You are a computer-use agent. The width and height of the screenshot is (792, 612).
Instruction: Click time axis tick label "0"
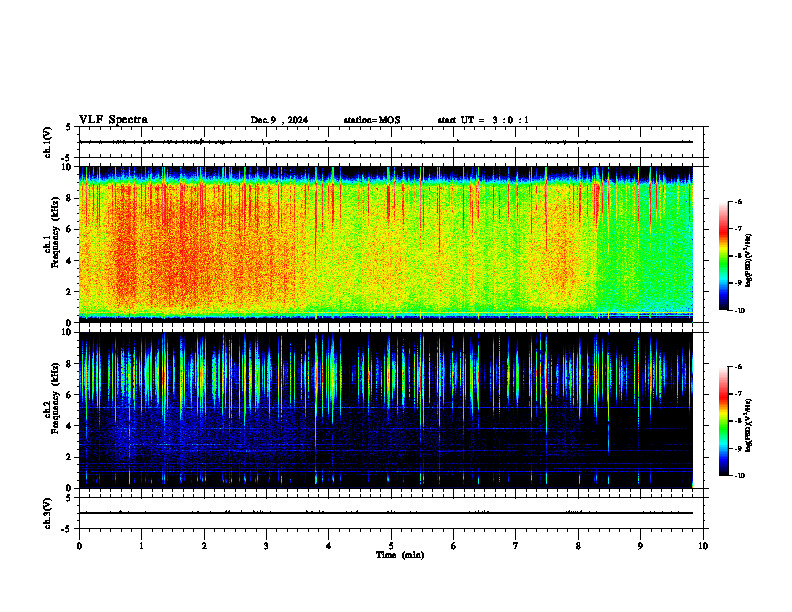click(x=79, y=546)
